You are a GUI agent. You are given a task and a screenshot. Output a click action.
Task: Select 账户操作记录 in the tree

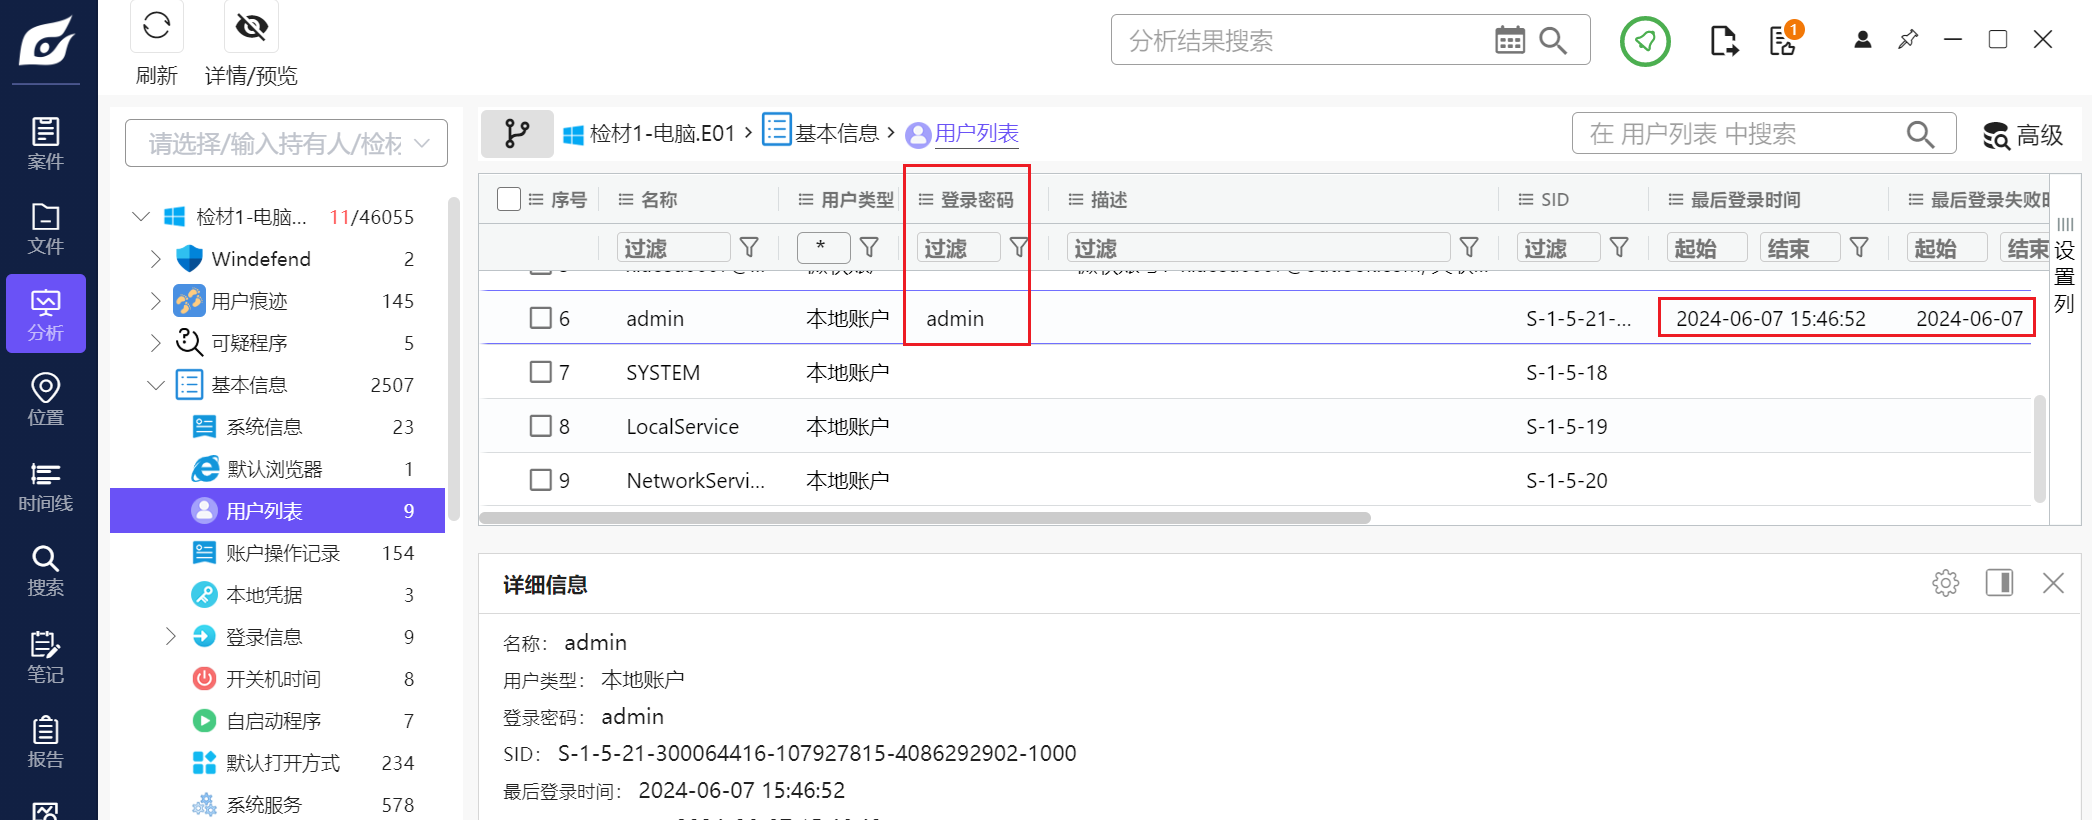[283, 553]
